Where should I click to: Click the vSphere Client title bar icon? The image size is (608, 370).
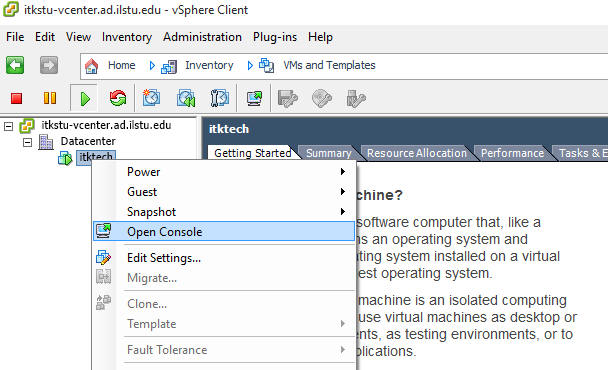coord(10,9)
